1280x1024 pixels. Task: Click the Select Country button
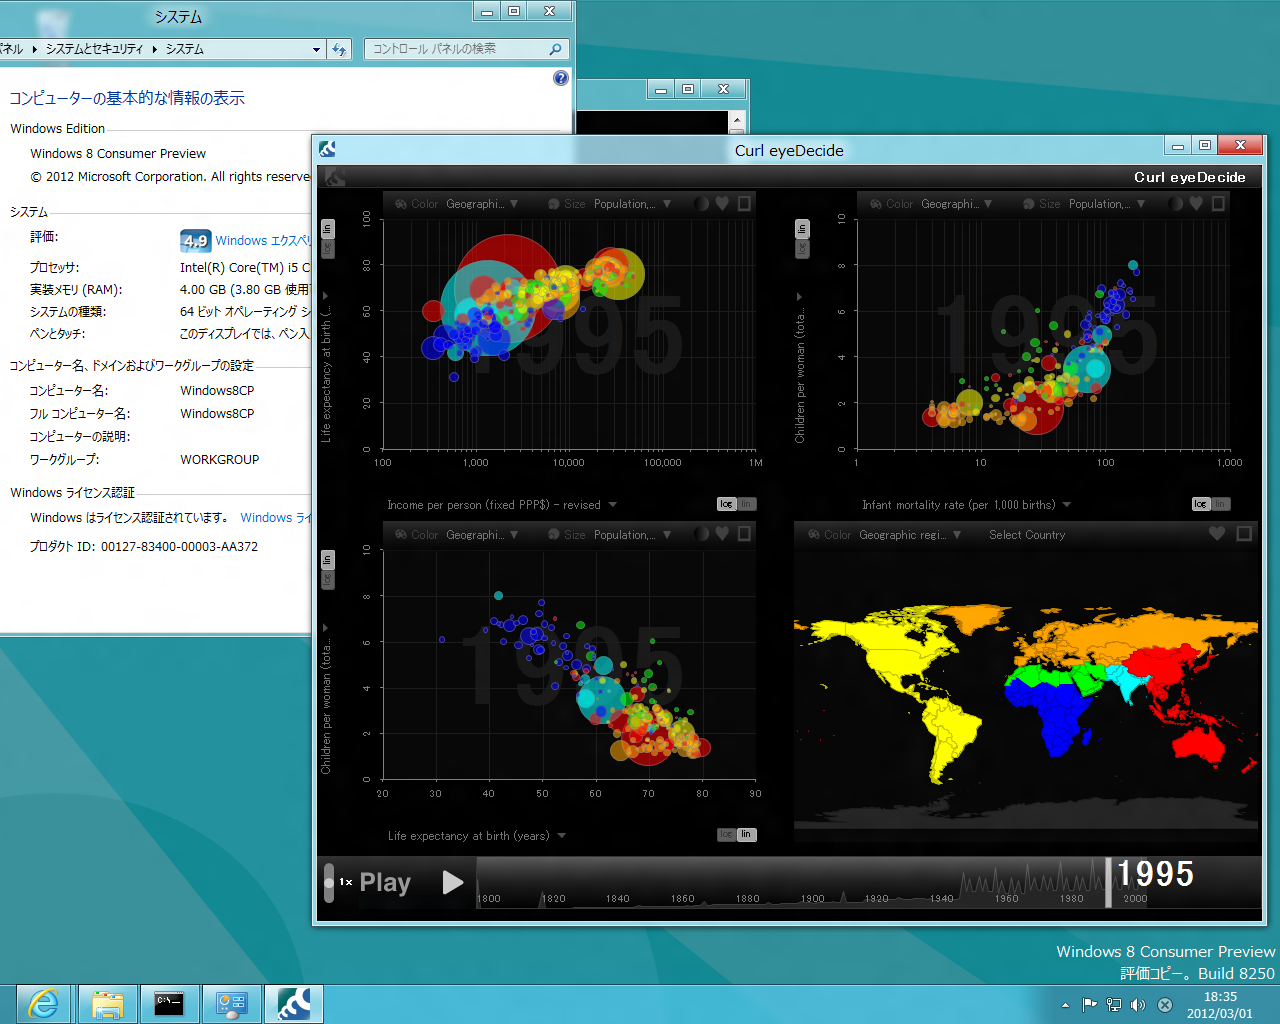1027,535
